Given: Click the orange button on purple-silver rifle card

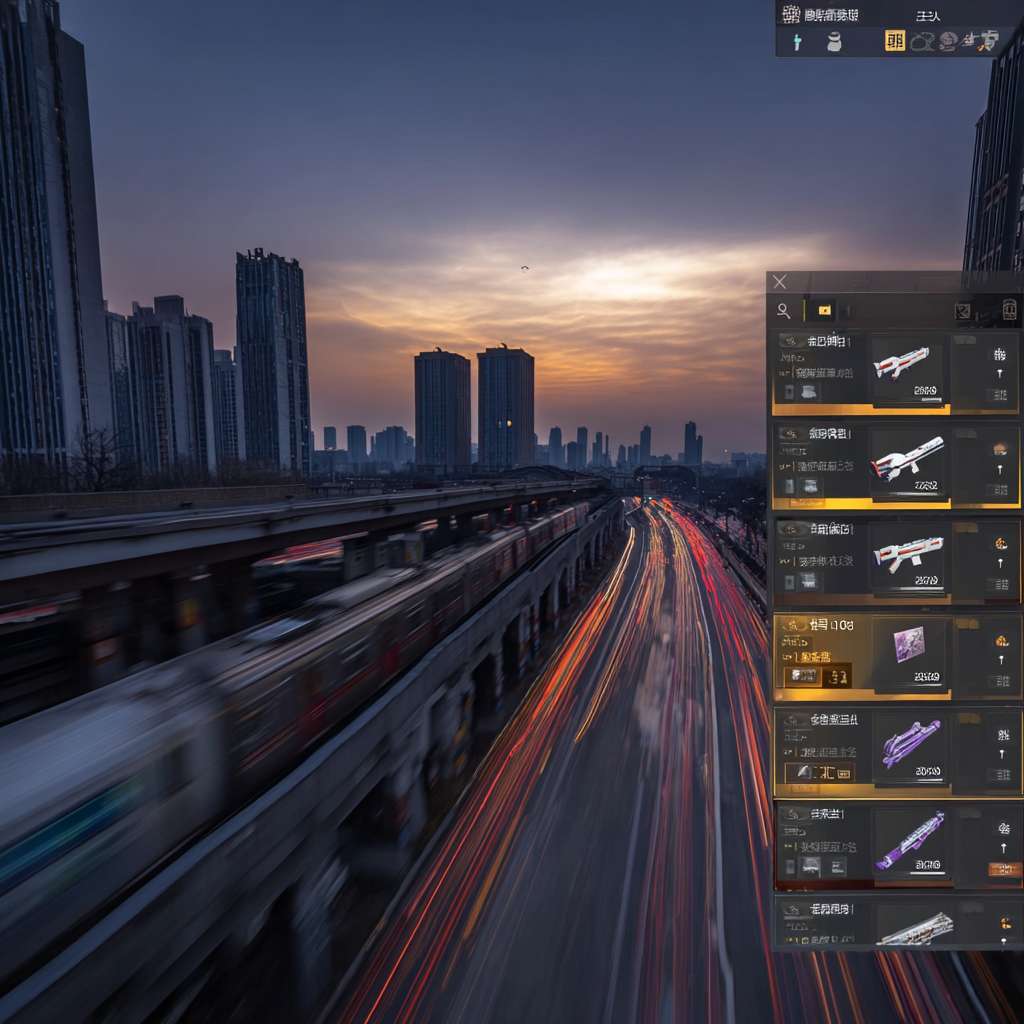Looking at the screenshot, I should pos(1004,869).
